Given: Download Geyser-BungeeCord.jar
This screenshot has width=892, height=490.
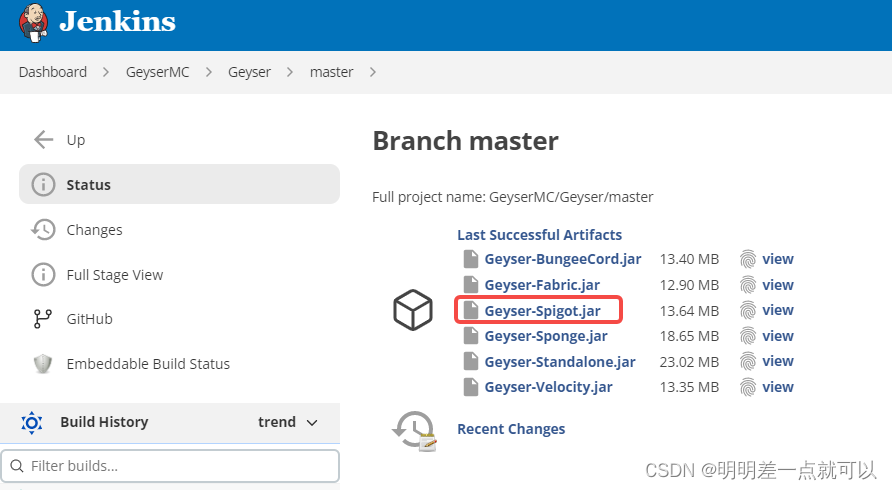Looking at the screenshot, I should click(x=563, y=259).
